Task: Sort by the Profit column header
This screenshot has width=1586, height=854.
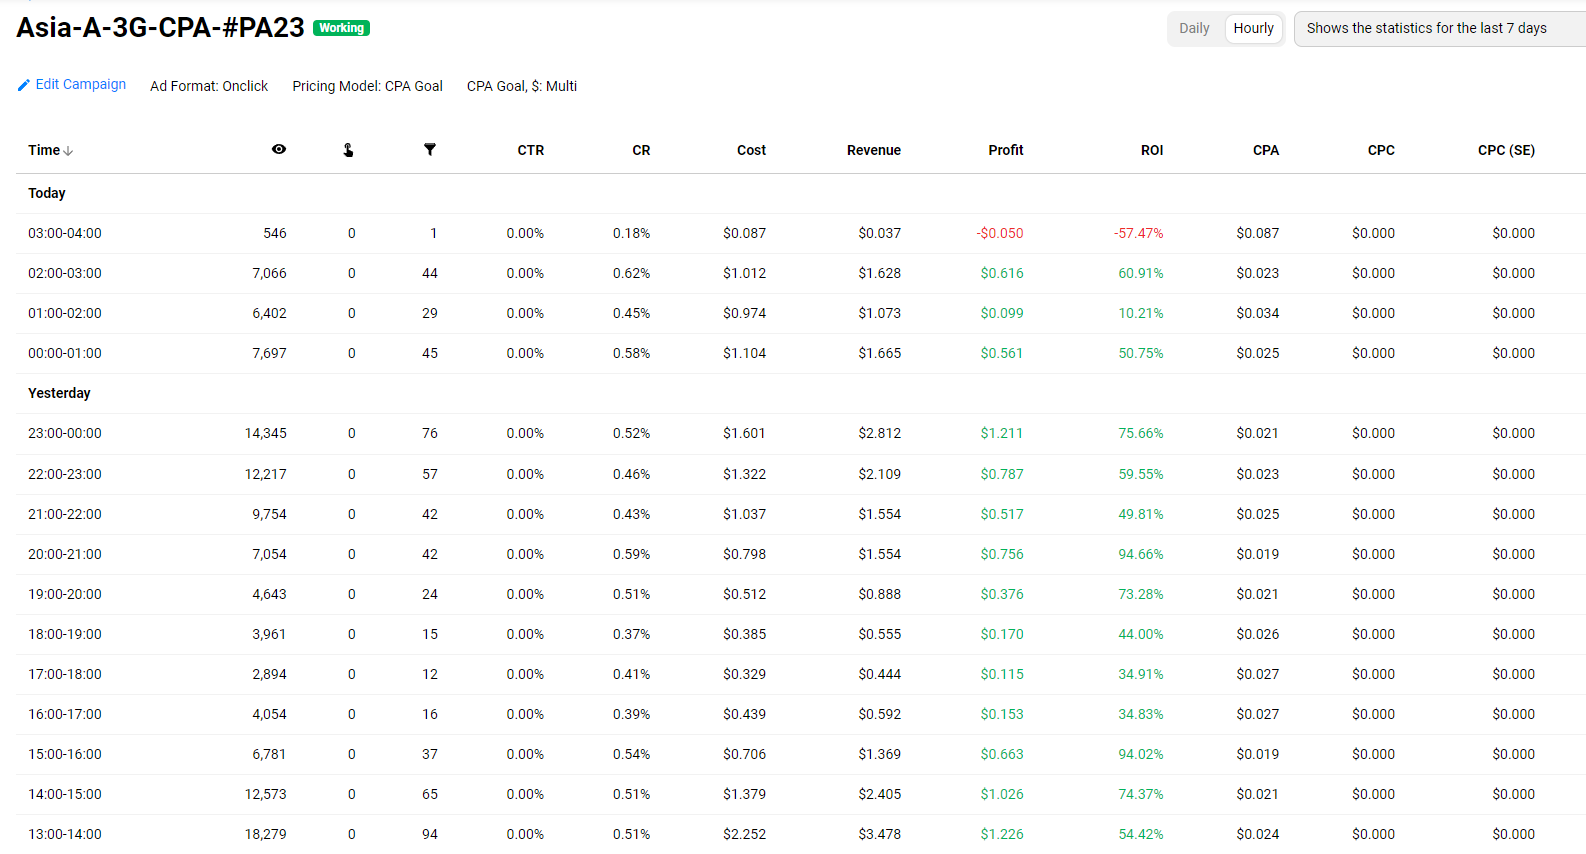Action: [x=1005, y=150]
